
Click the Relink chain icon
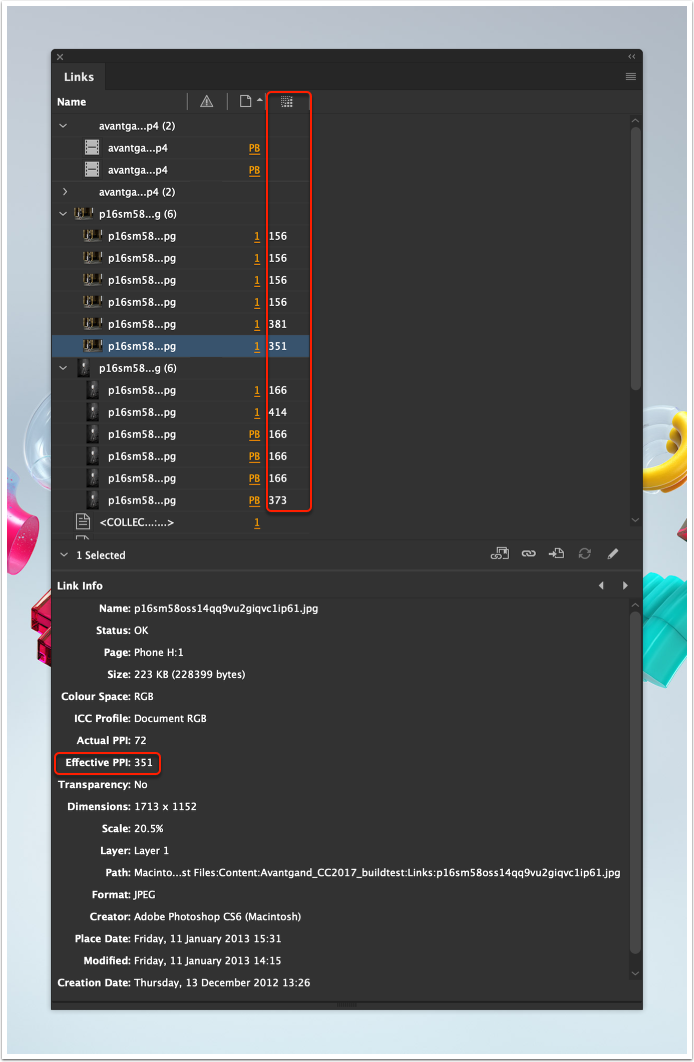point(528,554)
